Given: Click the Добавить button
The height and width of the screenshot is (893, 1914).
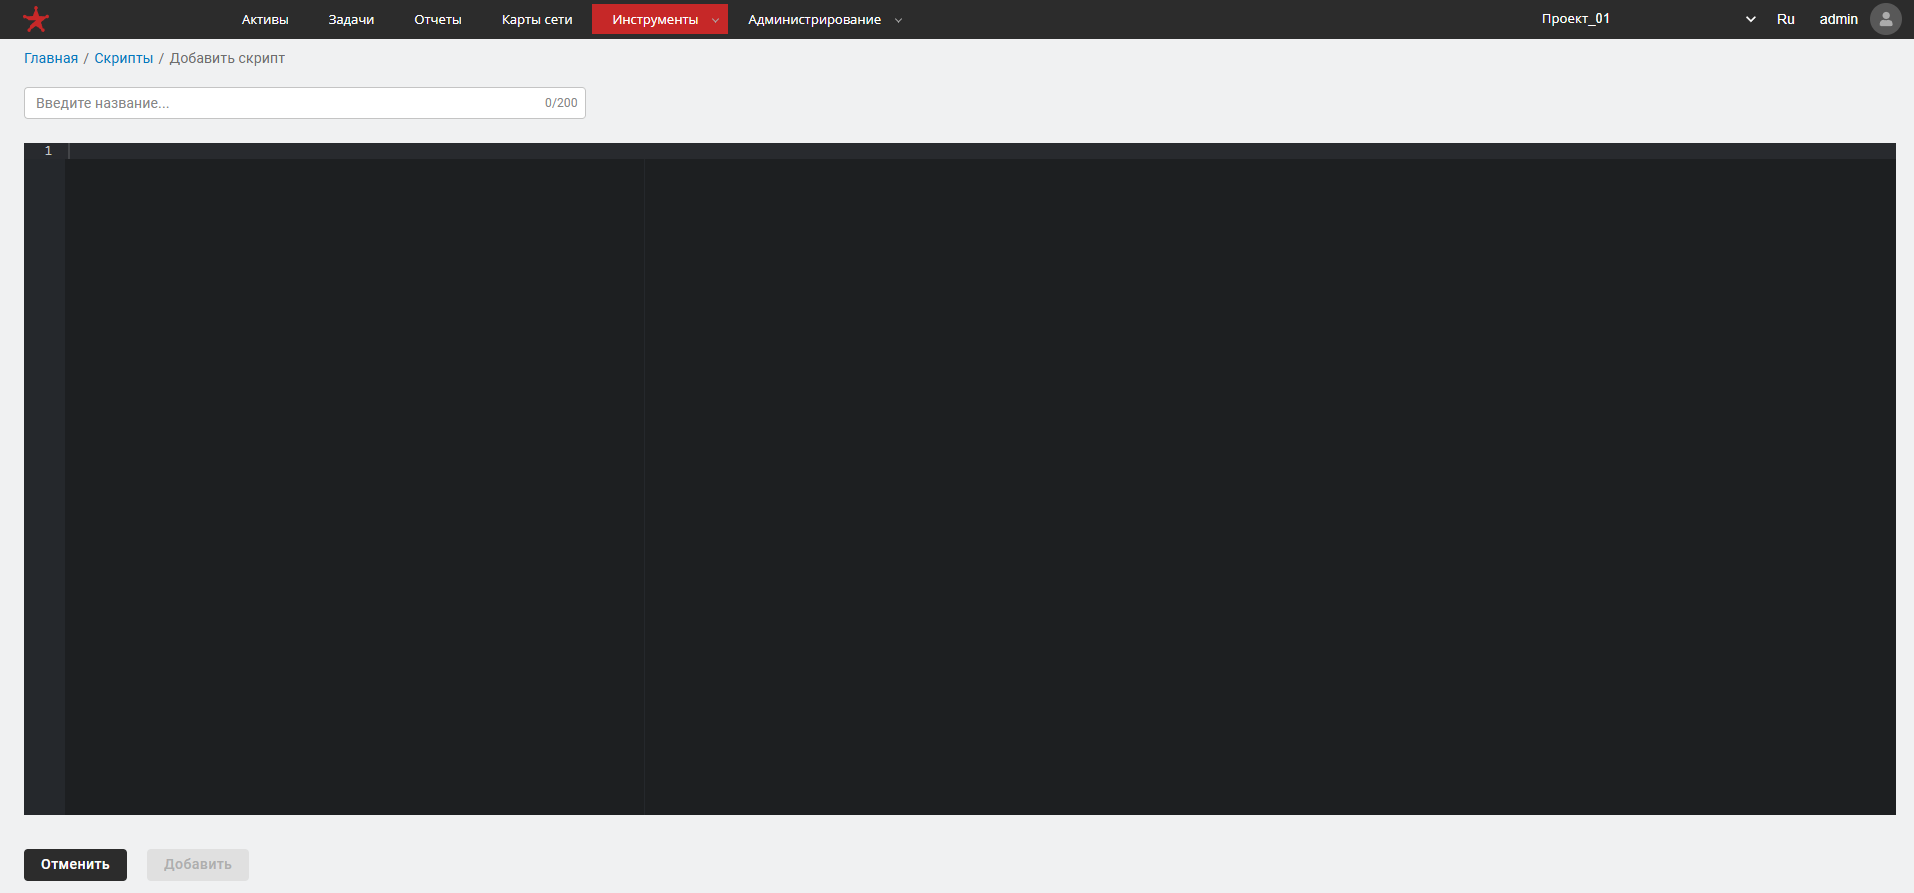Looking at the screenshot, I should coord(198,865).
